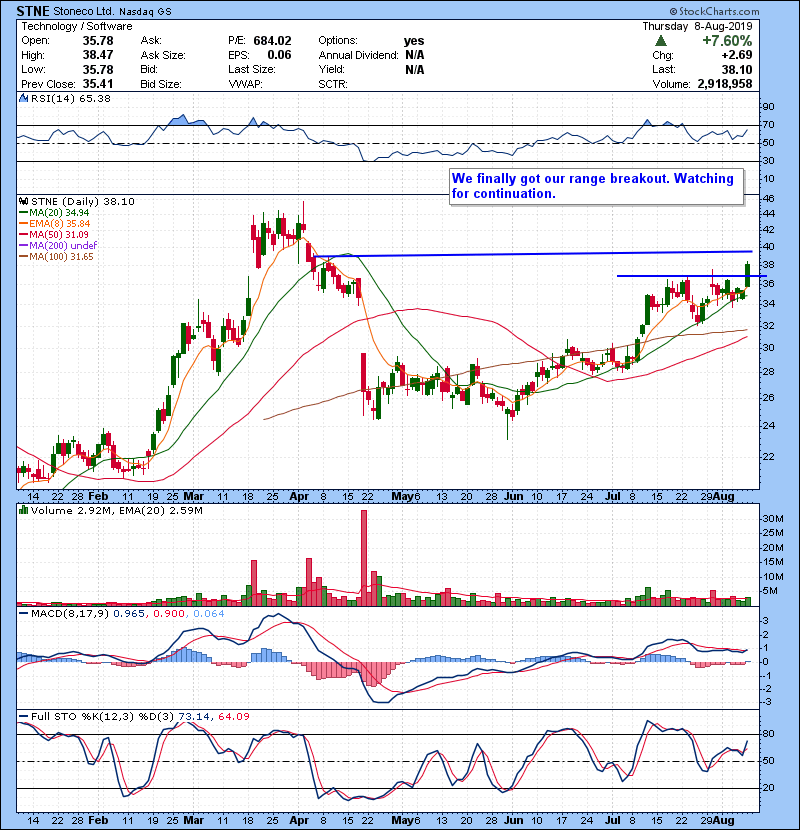The width and height of the screenshot is (800, 830).
Task: Click the MACD histogram value 0.064
Action: click(x=209, y=614)
